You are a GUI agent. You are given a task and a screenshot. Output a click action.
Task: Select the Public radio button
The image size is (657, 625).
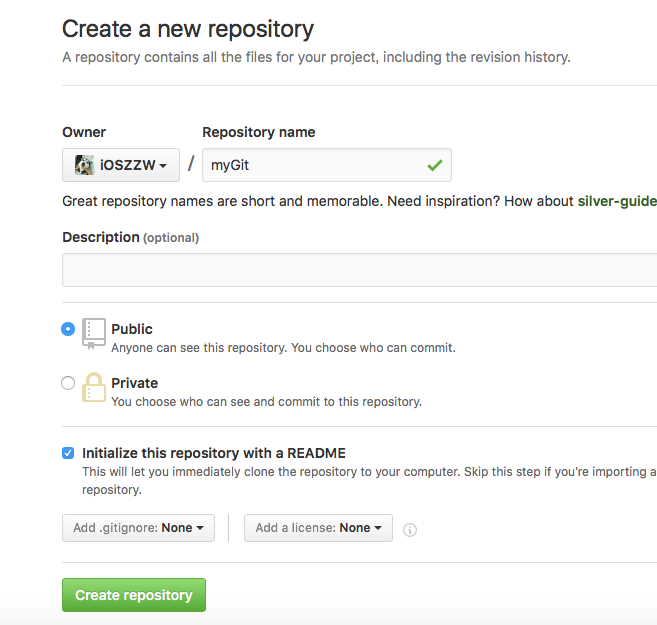click(68, 329)
